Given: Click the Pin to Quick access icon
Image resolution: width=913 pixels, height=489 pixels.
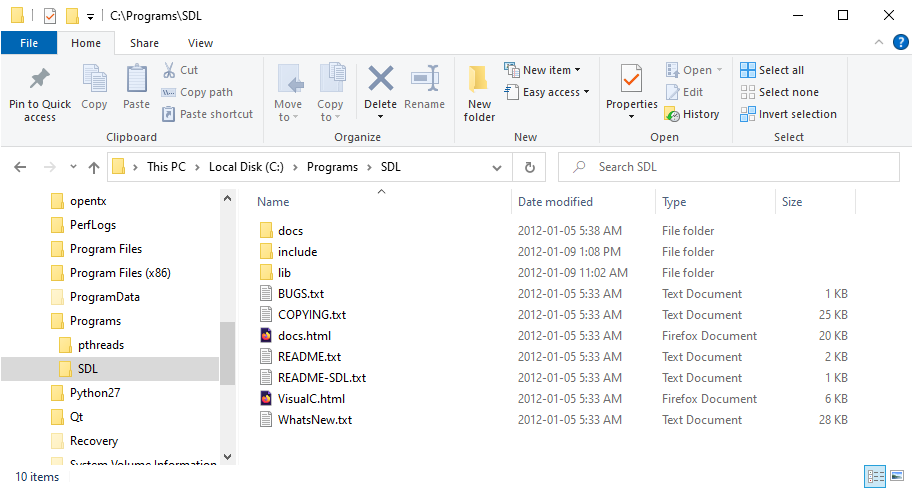Looking at the screenshot, I should tap(40, 79).
